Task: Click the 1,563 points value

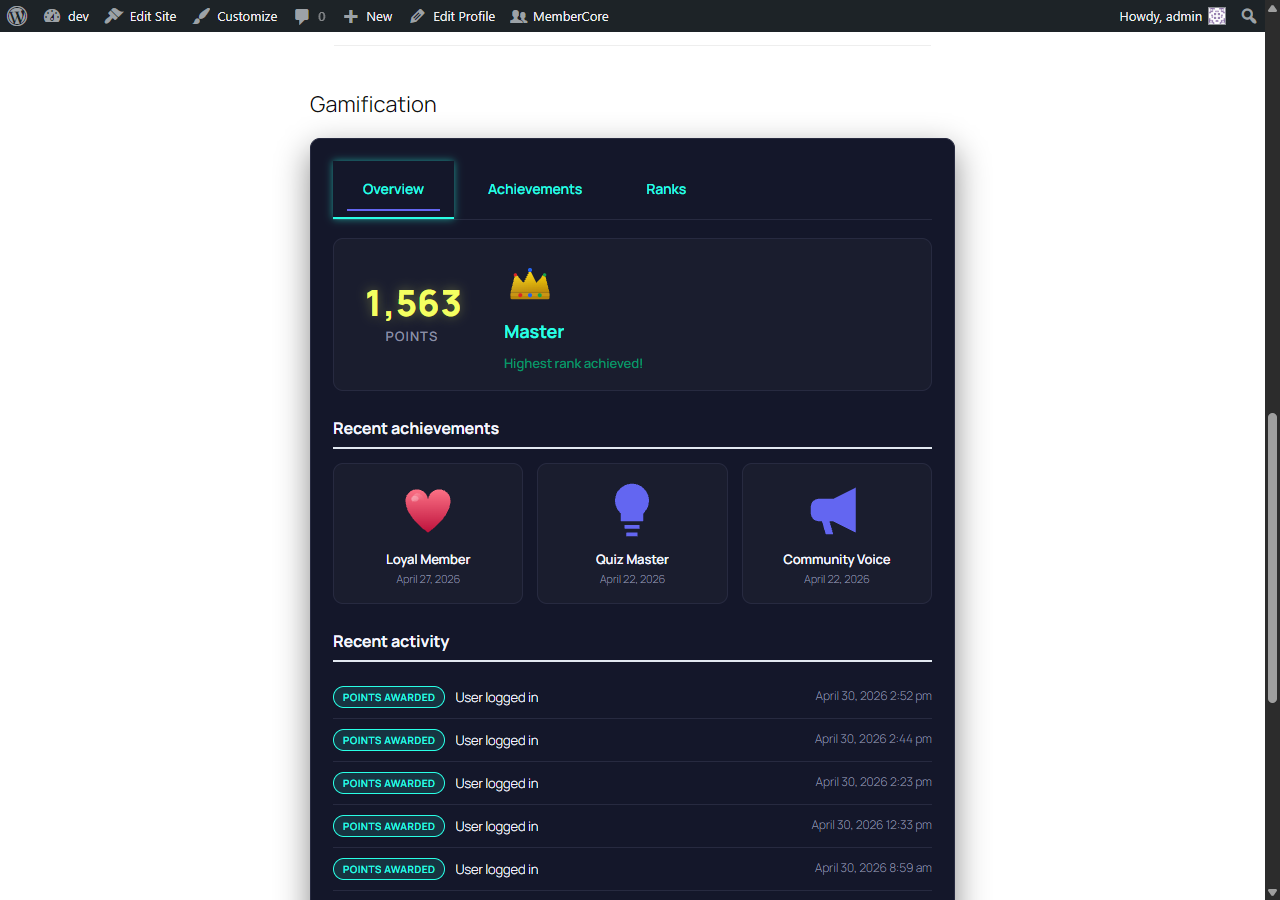Action: (413, 303)
